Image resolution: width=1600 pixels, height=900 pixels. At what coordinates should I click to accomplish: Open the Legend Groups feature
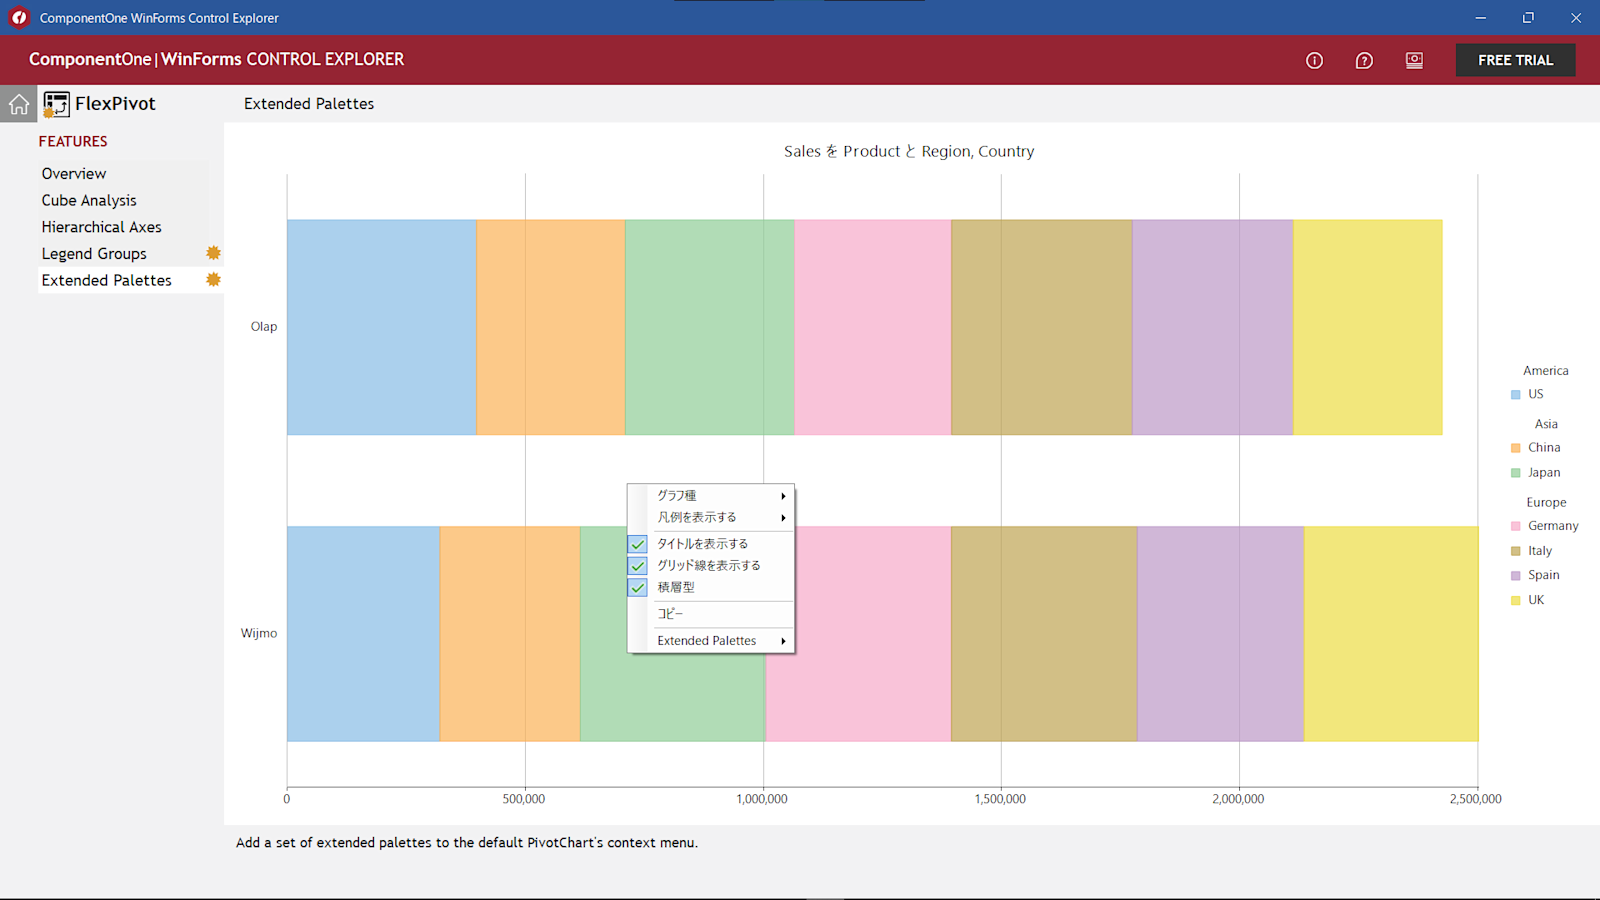click(x=94, y=254)
